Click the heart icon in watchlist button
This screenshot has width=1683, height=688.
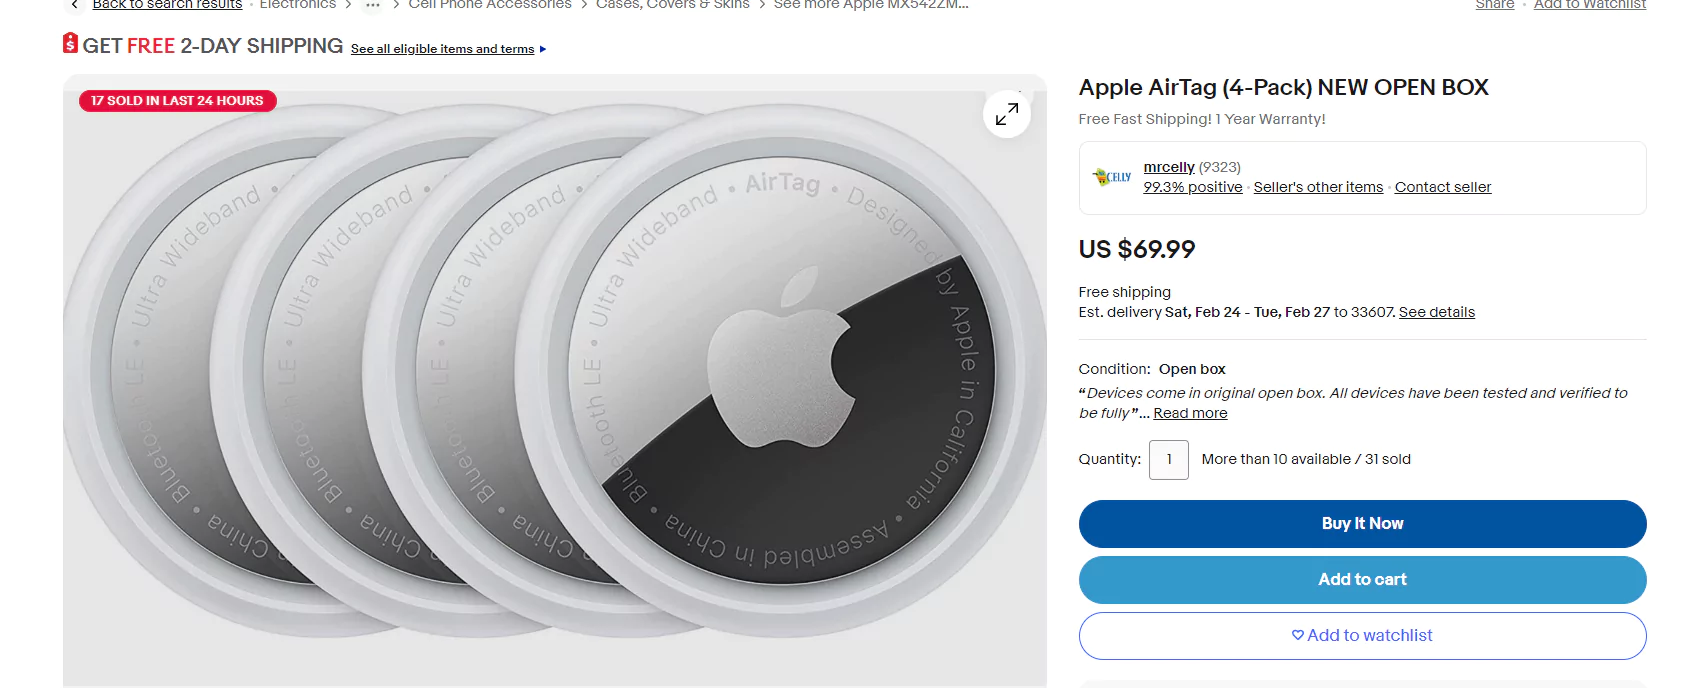[x=1297, y=635]
